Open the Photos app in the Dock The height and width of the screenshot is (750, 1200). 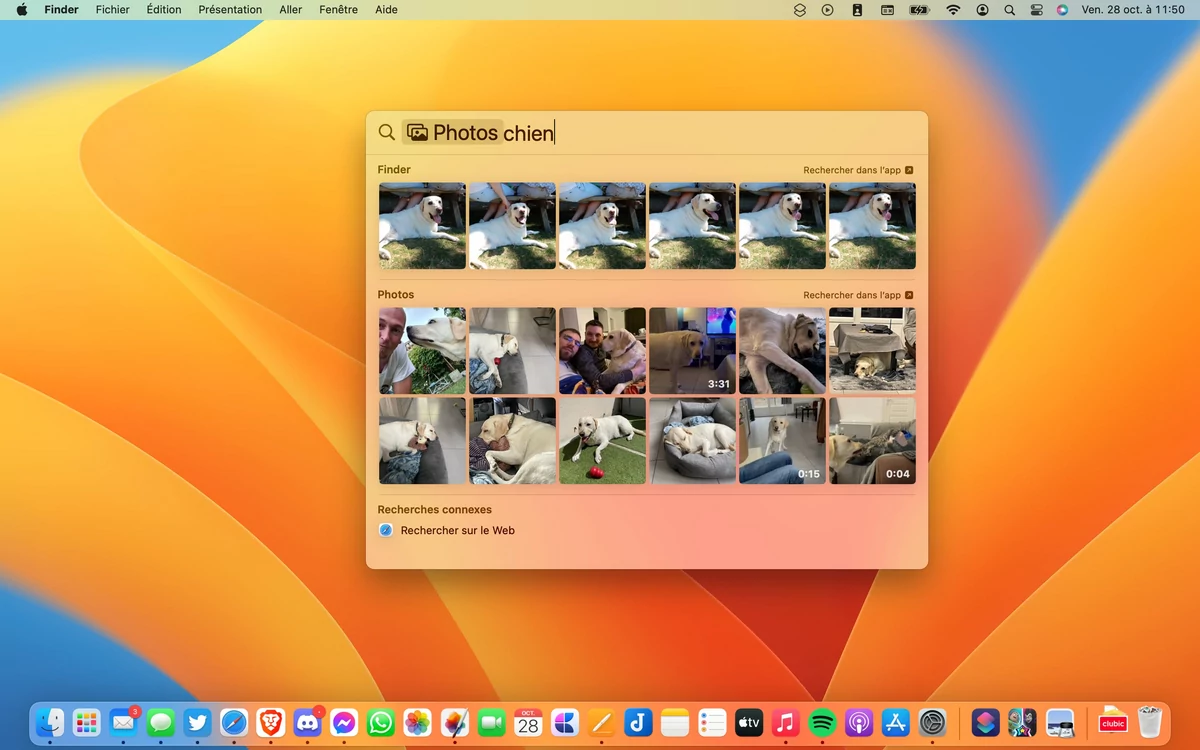(x=418, y=722)
